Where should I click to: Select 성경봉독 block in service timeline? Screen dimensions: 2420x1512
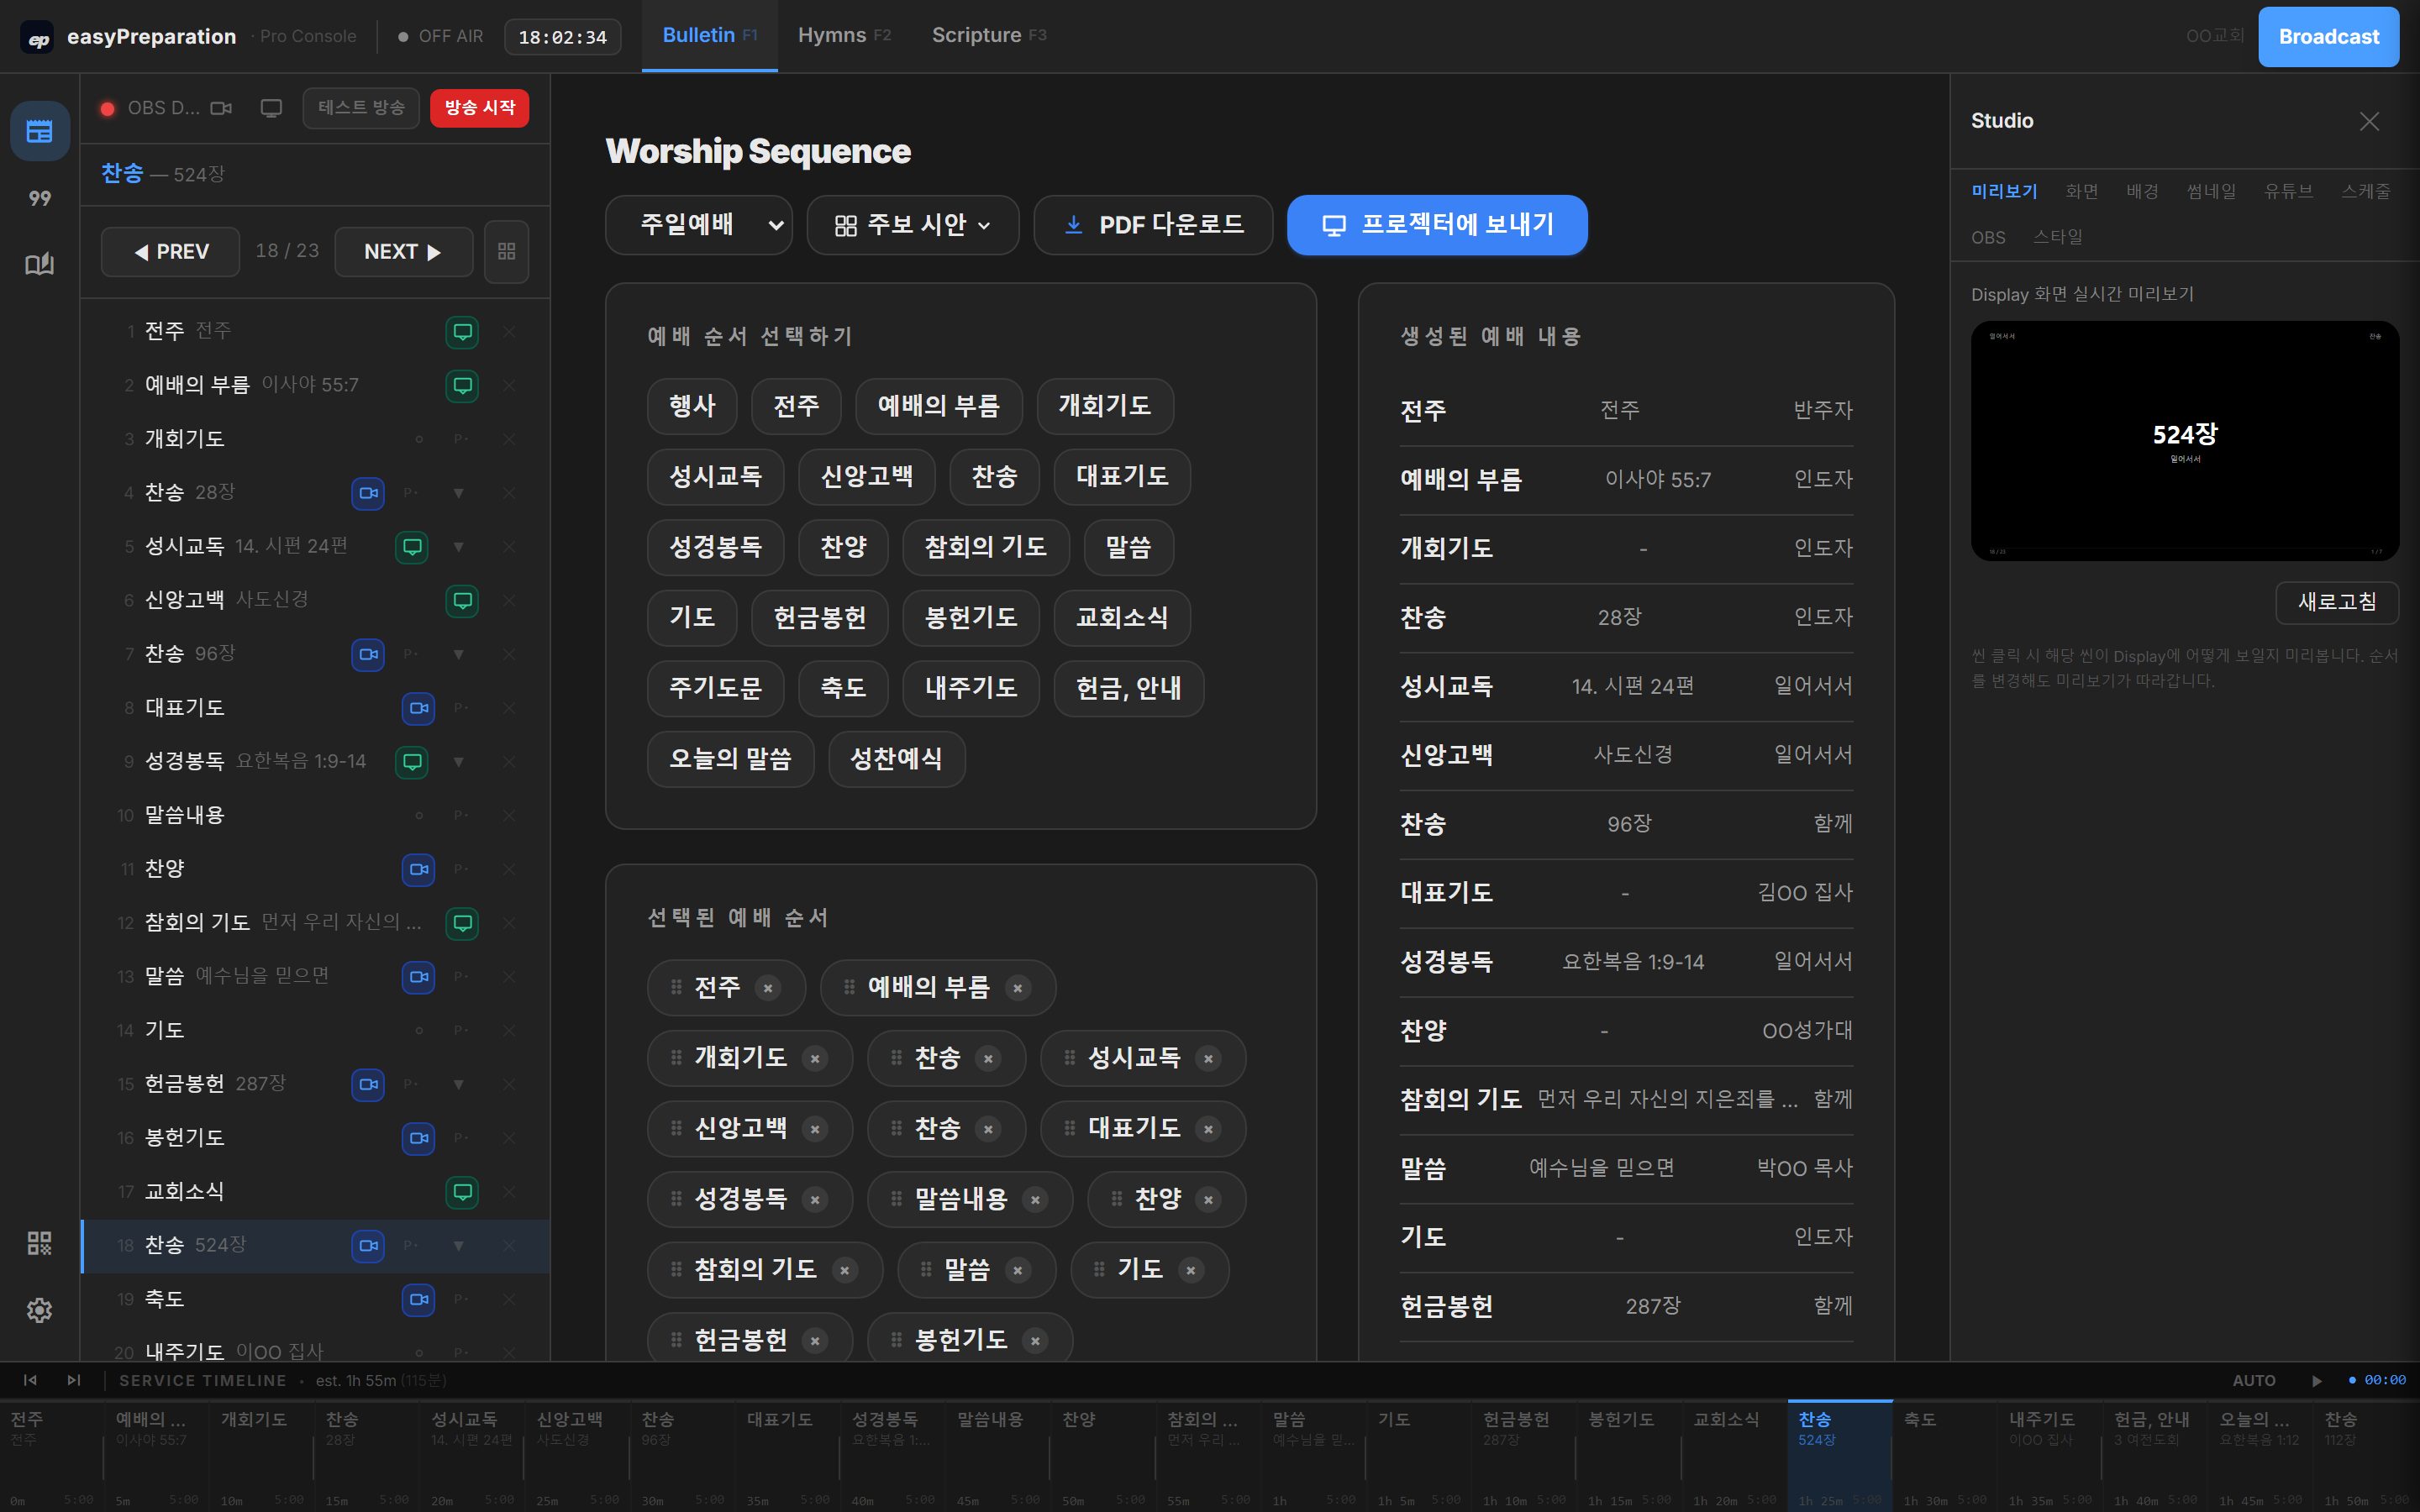[x=893, y=1455]
